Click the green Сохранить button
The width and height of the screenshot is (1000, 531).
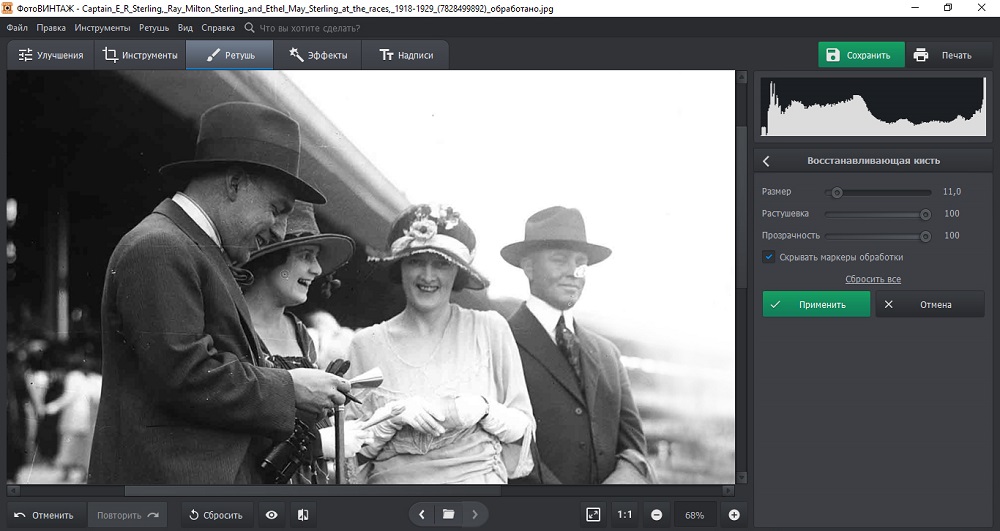click(860, 55)
